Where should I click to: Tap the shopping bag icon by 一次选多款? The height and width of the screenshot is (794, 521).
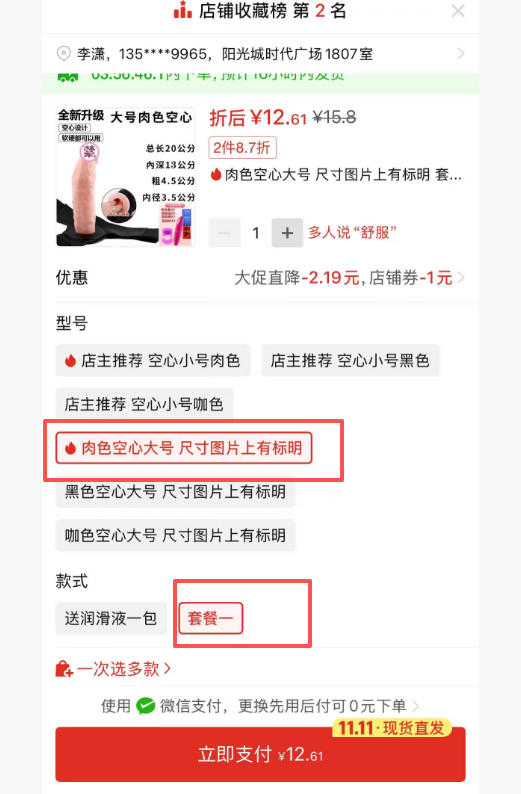pyautogui.click(x=64, y=669)
